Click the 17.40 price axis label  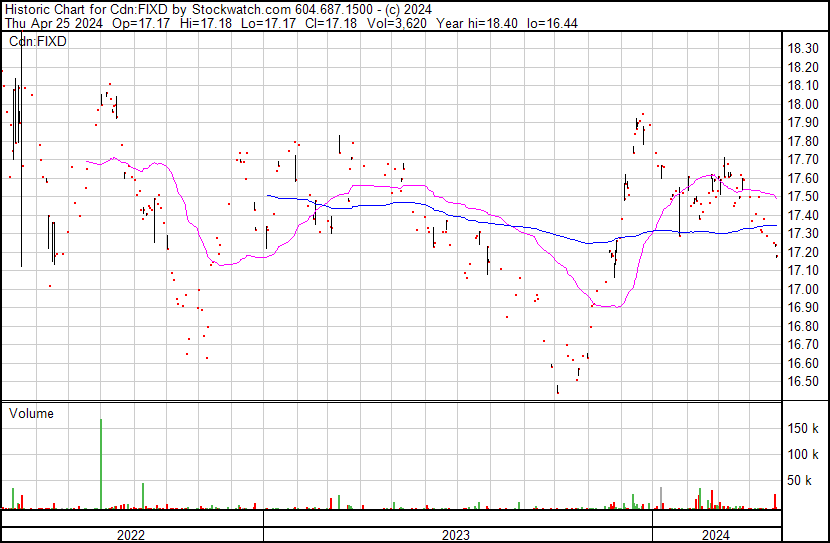click(x=803, y=215)
